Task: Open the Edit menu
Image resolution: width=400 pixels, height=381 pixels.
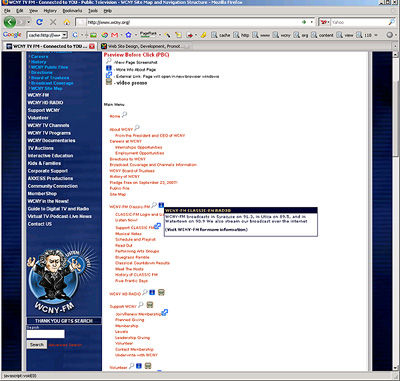Action: [20, 11]
